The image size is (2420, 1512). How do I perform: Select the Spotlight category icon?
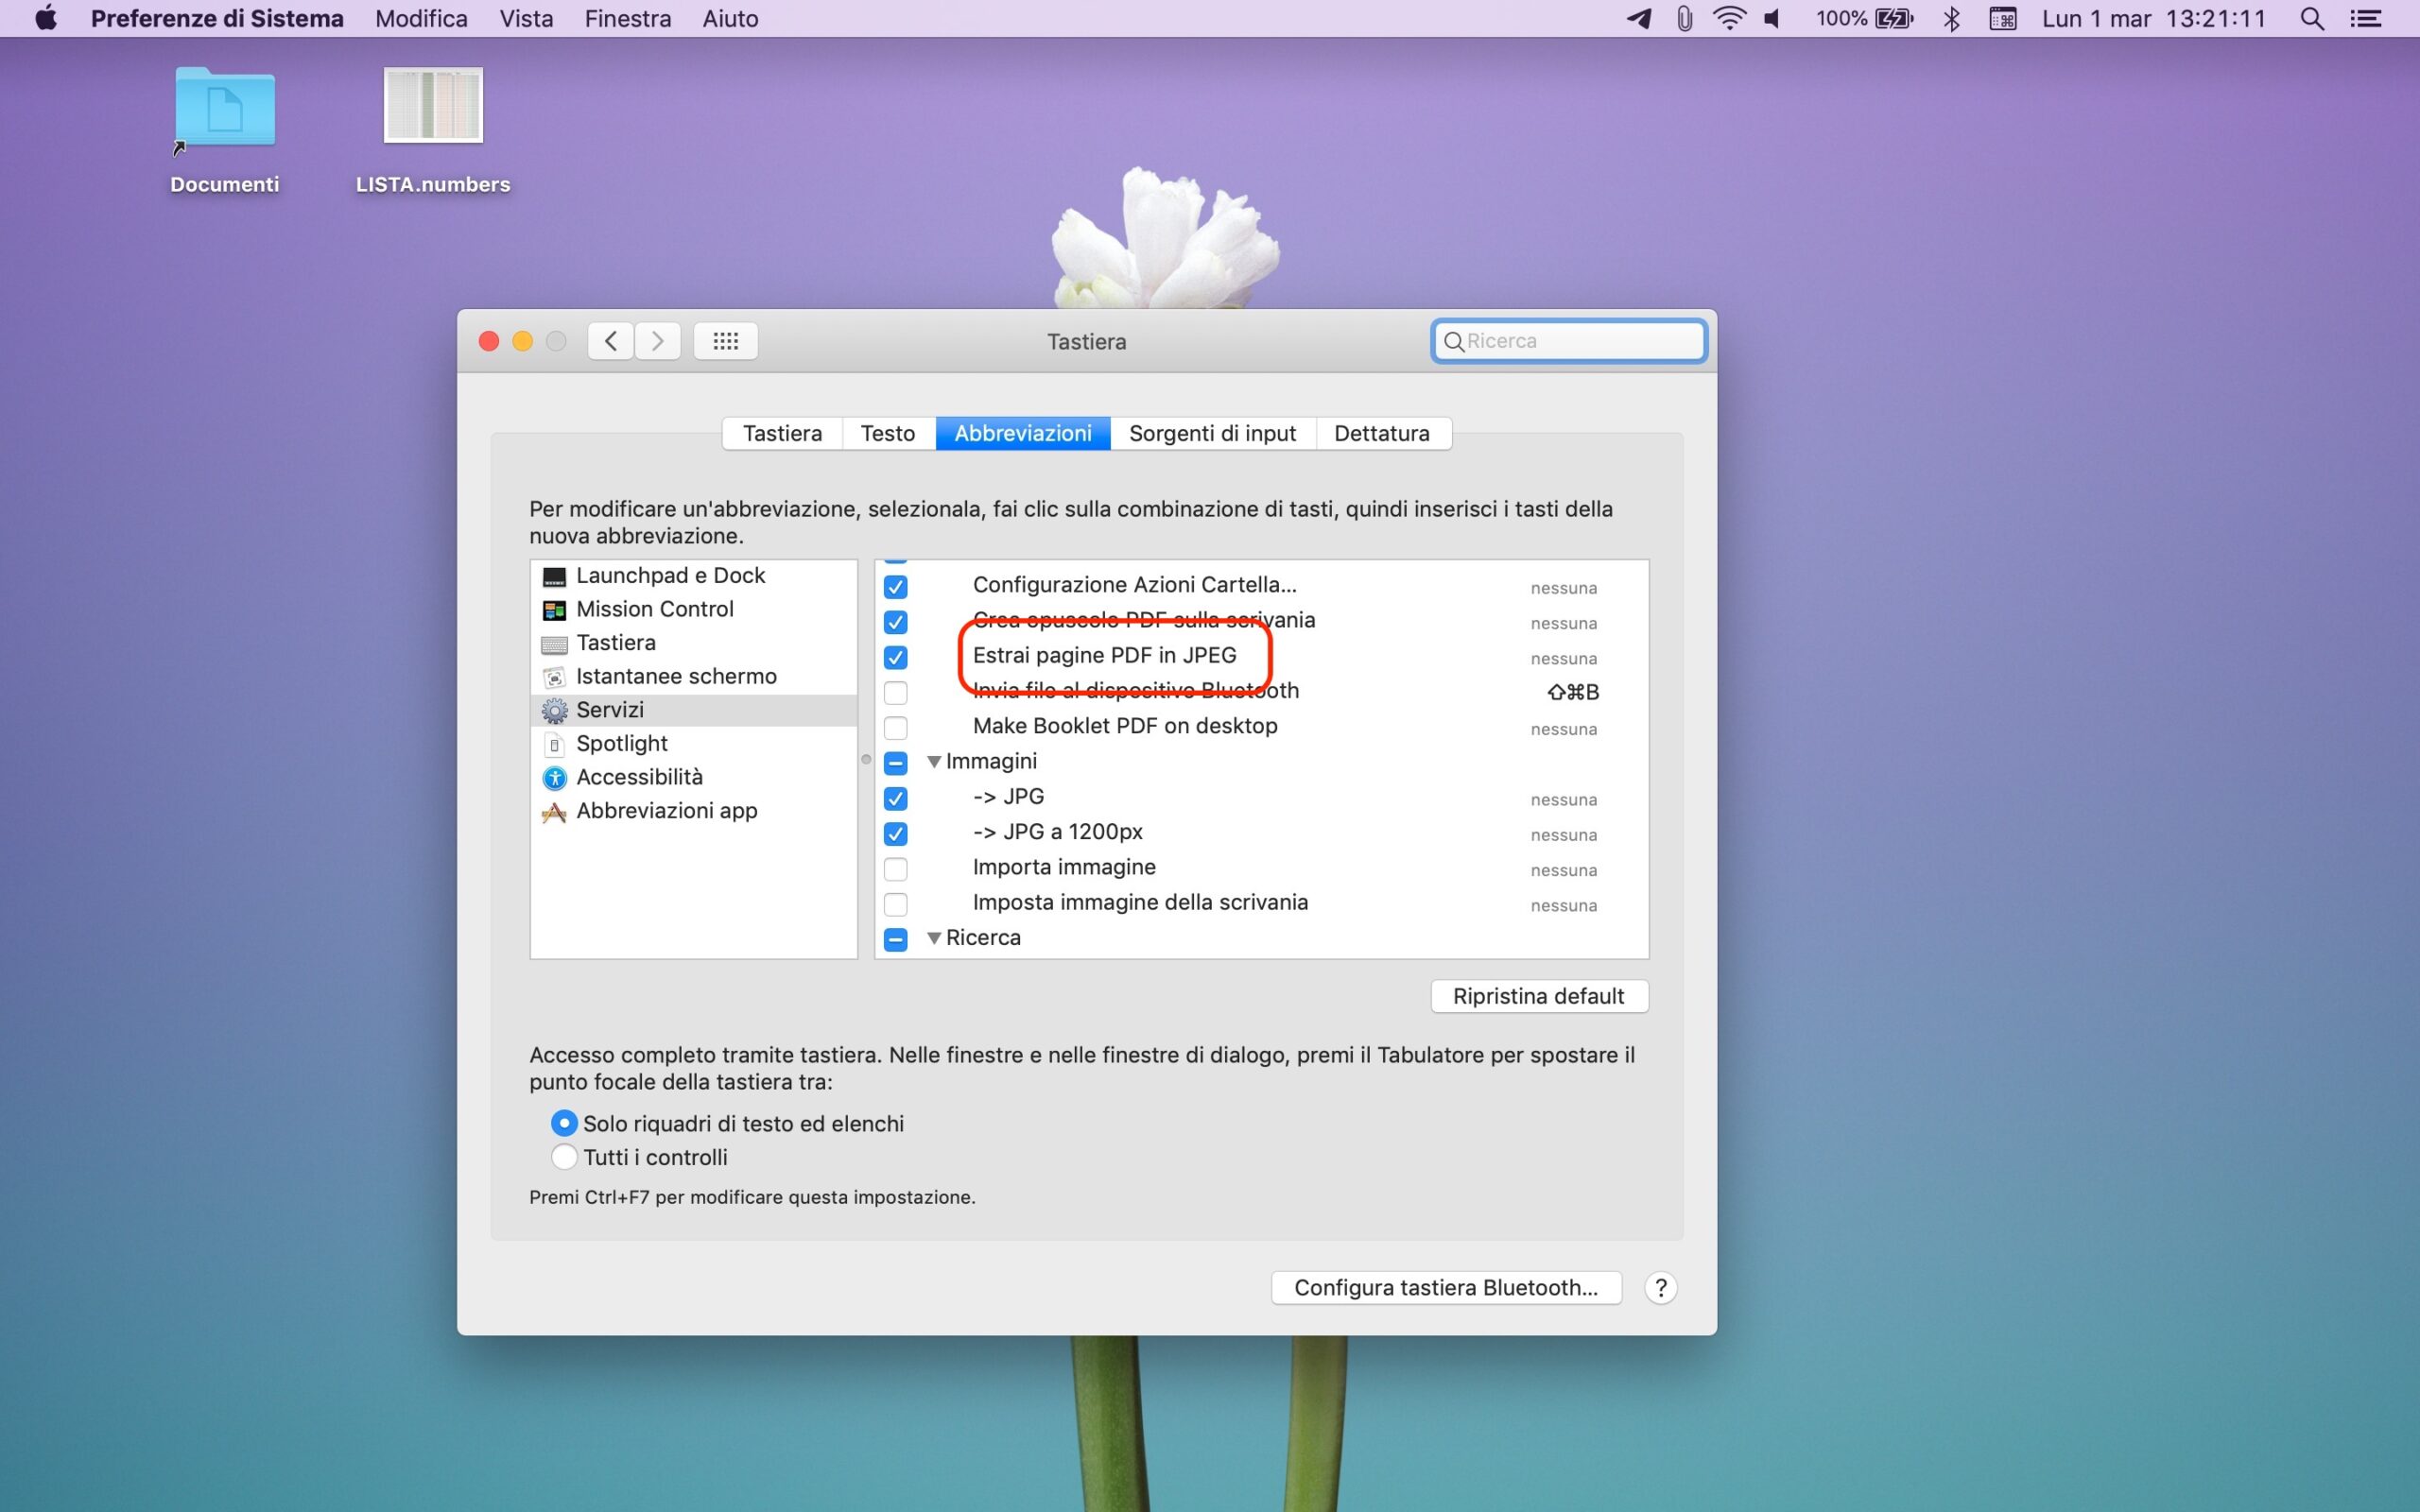coord(554,744)
